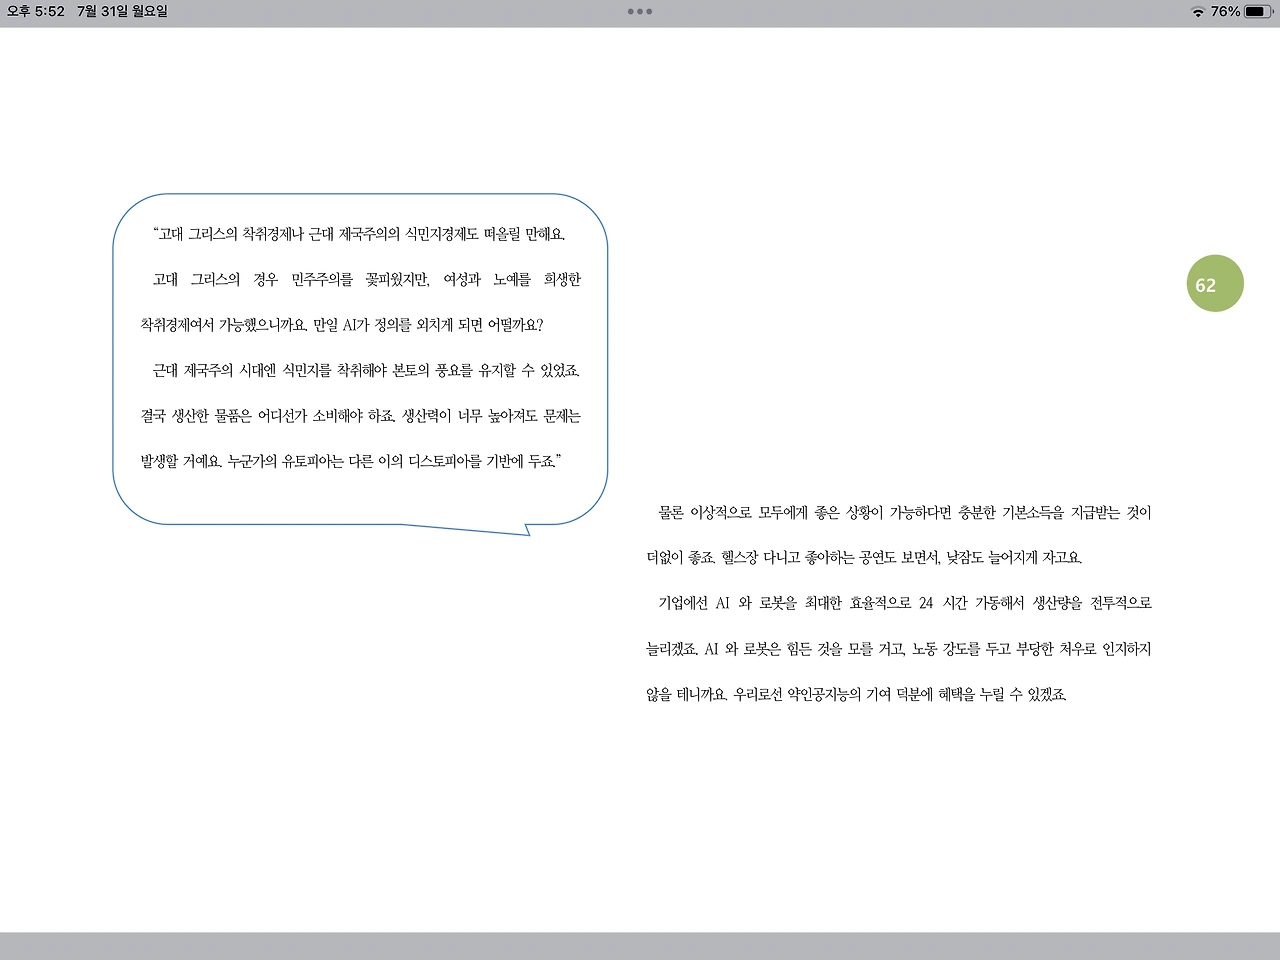Tap center of screen to show menus

[x=640, y=480]
